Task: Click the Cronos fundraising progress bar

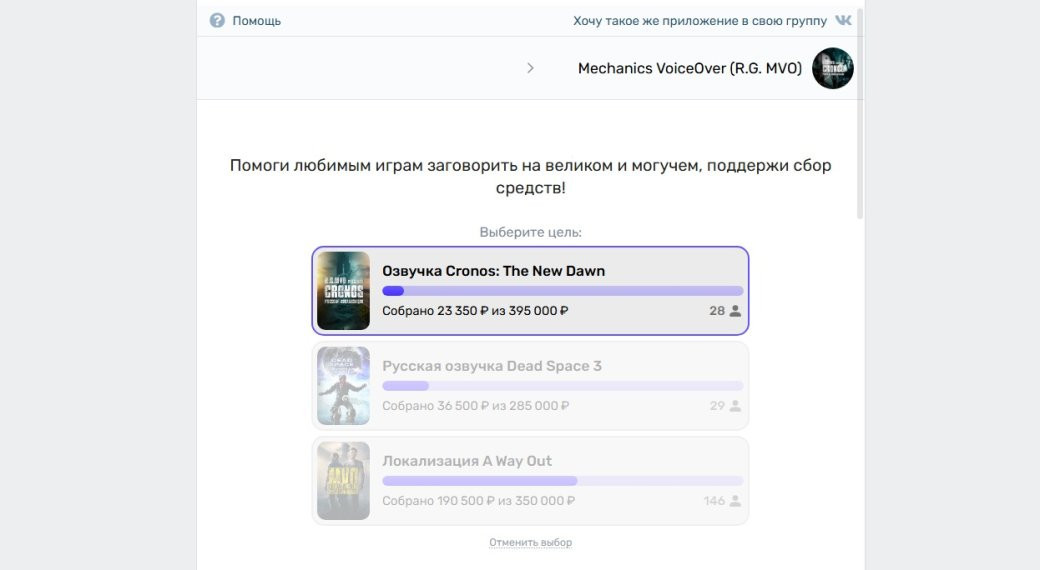Action: tap(563, 291)
